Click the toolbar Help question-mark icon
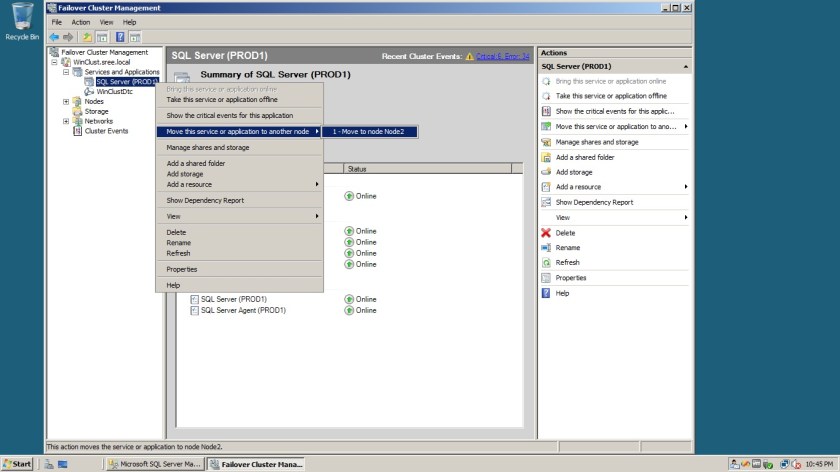Screen dimensions: 840x472 click(121, 37)
